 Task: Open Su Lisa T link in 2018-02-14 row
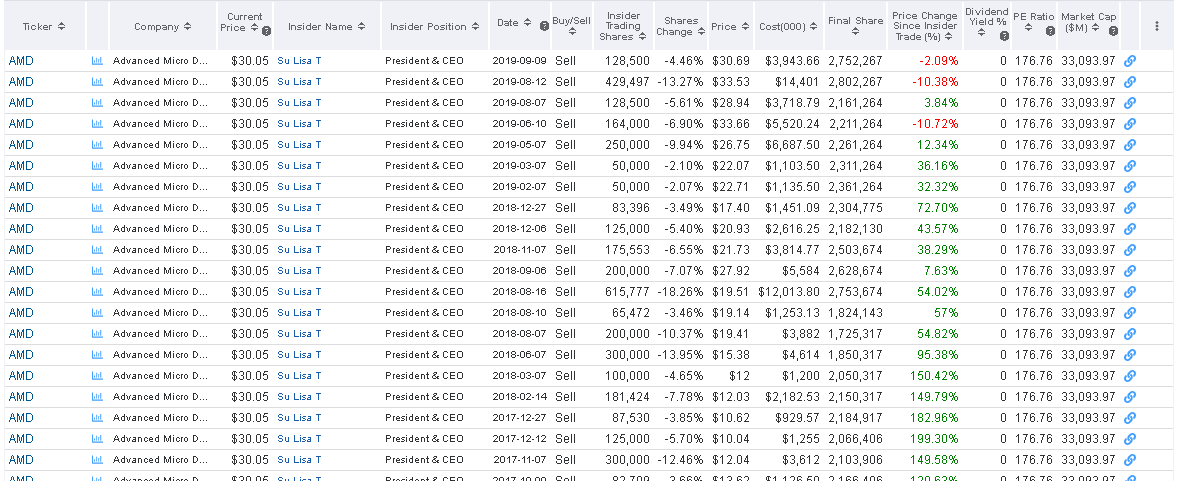(299, 396)
